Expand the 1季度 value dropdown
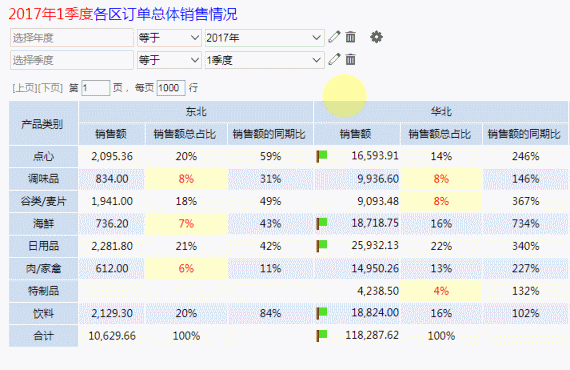This screenshot has width=570, height=370. click(264, 60)
